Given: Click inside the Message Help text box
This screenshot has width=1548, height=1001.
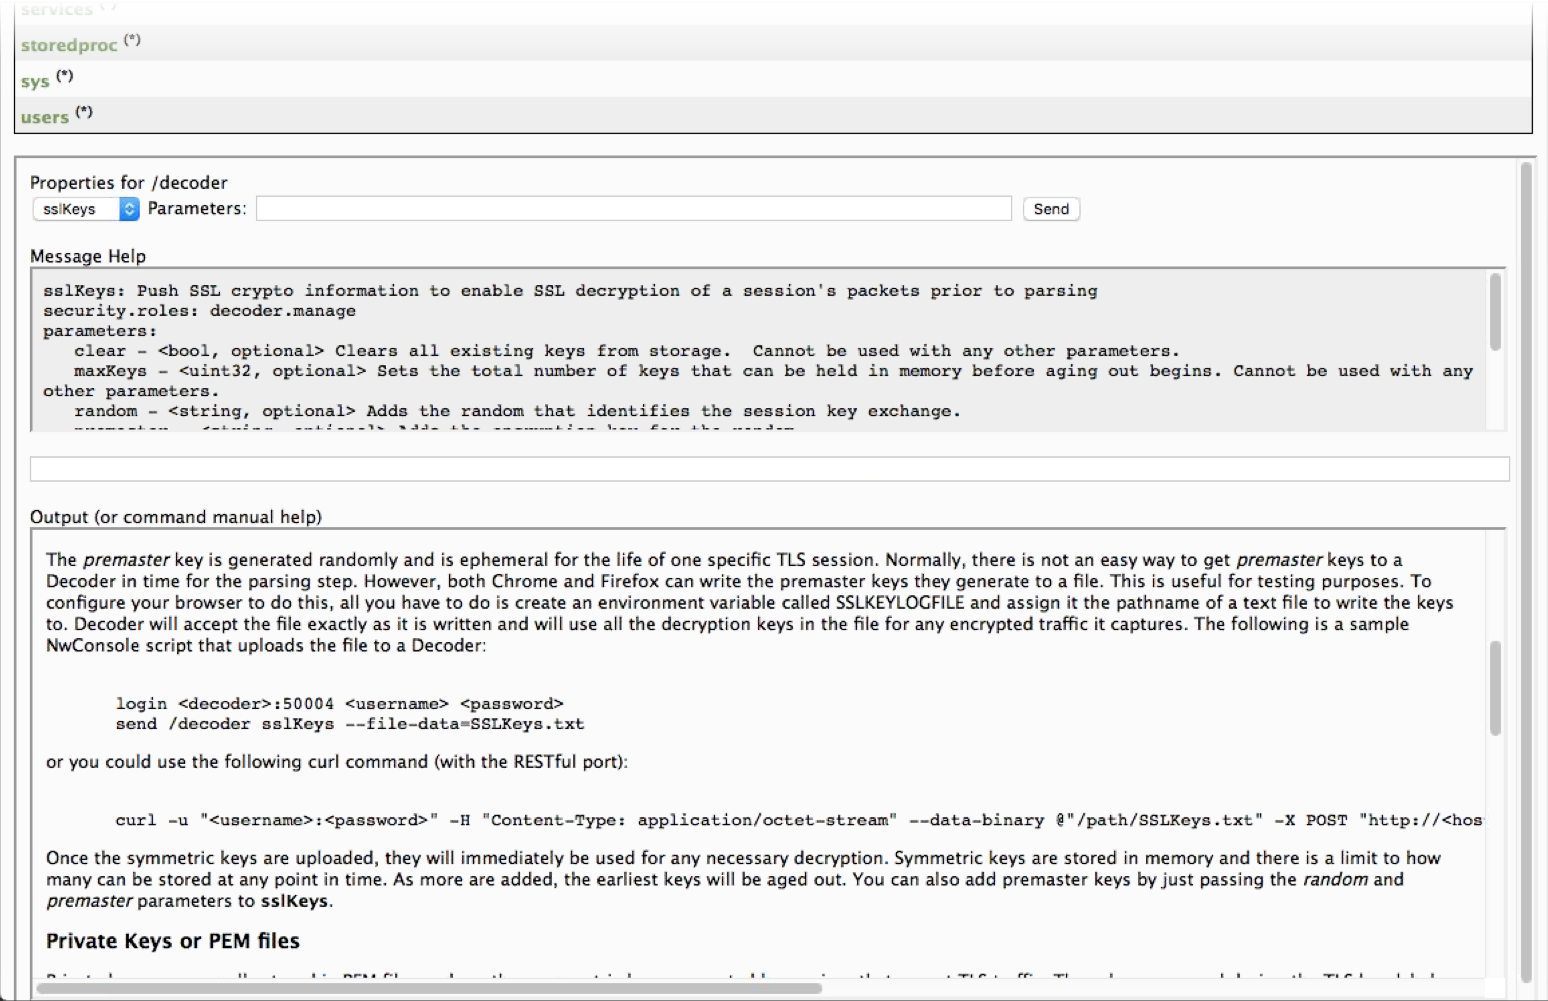Looking at the screenshot, I should pyautogui.click(x=760, y=350).
